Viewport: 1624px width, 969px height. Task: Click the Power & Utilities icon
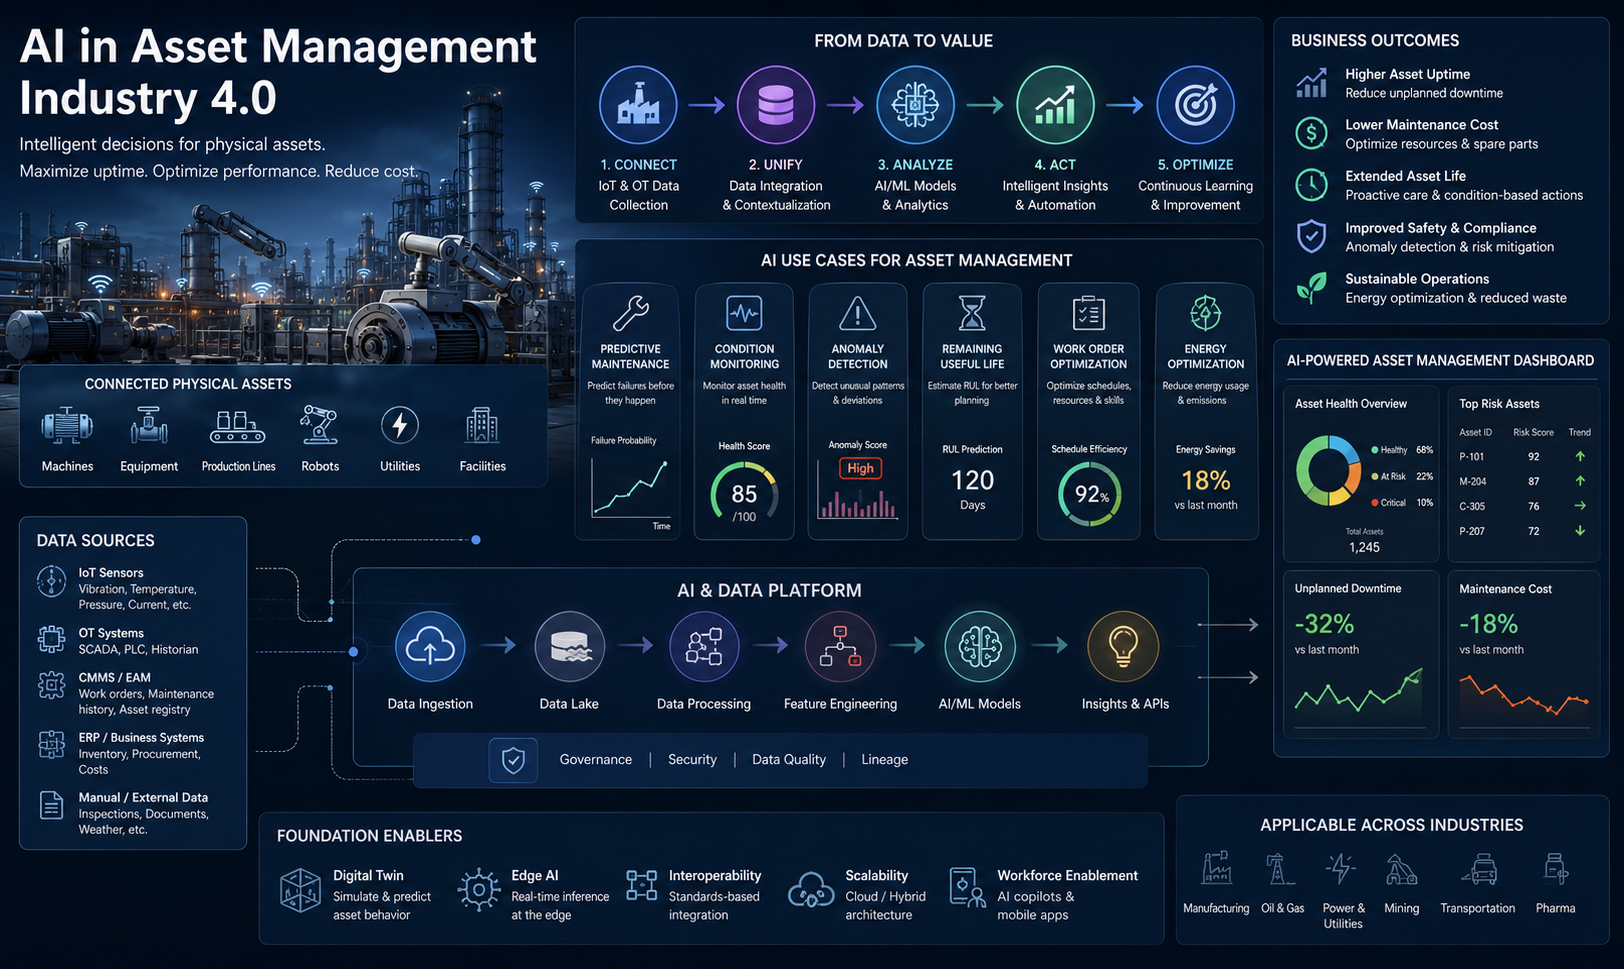tap(1340, 869)
